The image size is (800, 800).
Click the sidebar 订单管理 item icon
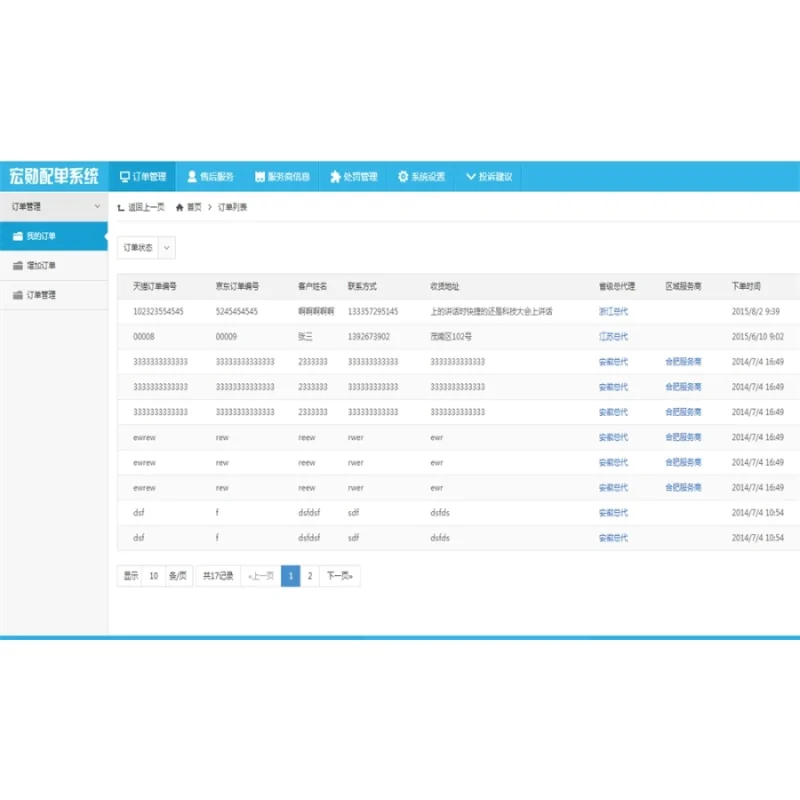click(18, 295)
